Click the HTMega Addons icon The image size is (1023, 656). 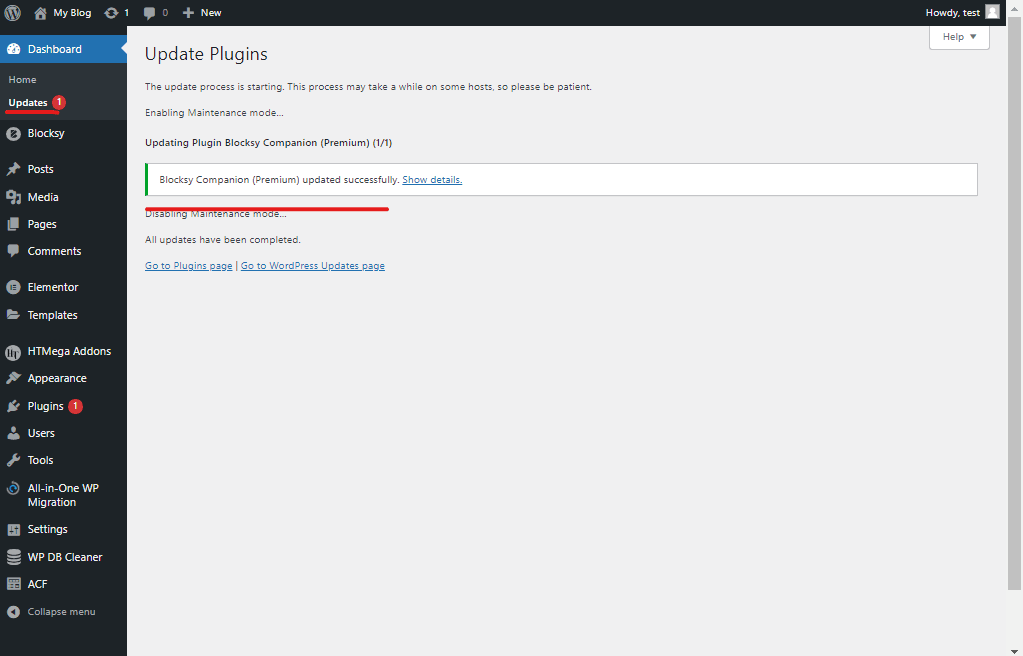coord(13,352)
